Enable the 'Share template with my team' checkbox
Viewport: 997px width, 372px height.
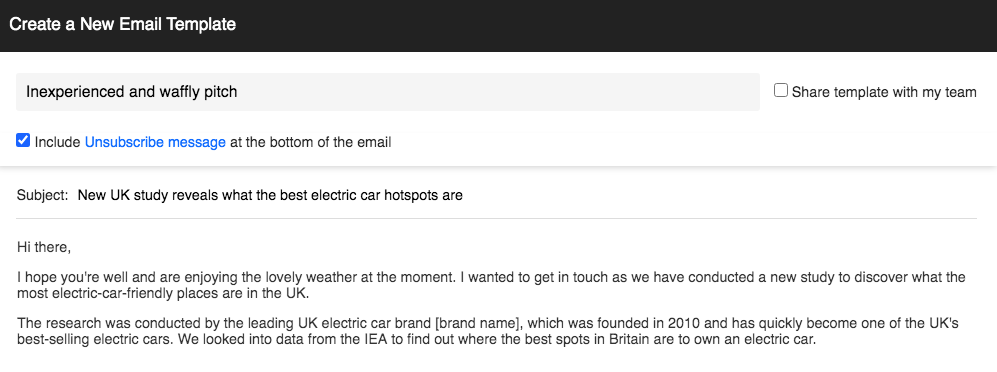(781, 90)
